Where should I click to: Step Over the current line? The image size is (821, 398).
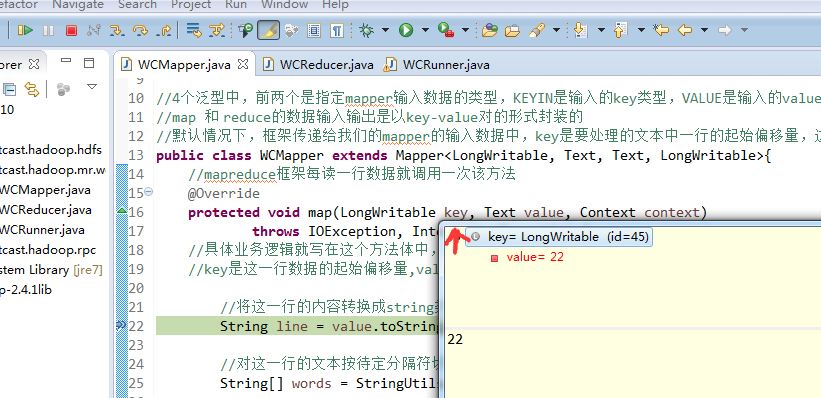tap(140, 30)
